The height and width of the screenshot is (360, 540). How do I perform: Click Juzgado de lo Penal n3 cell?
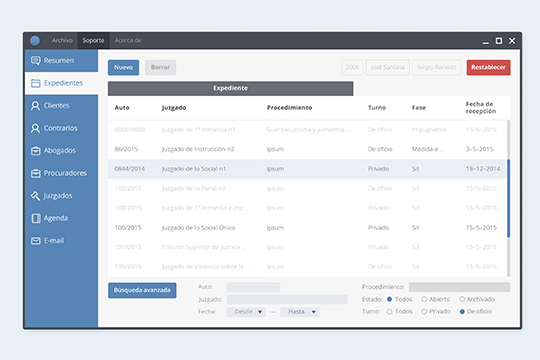click(194, 188)
